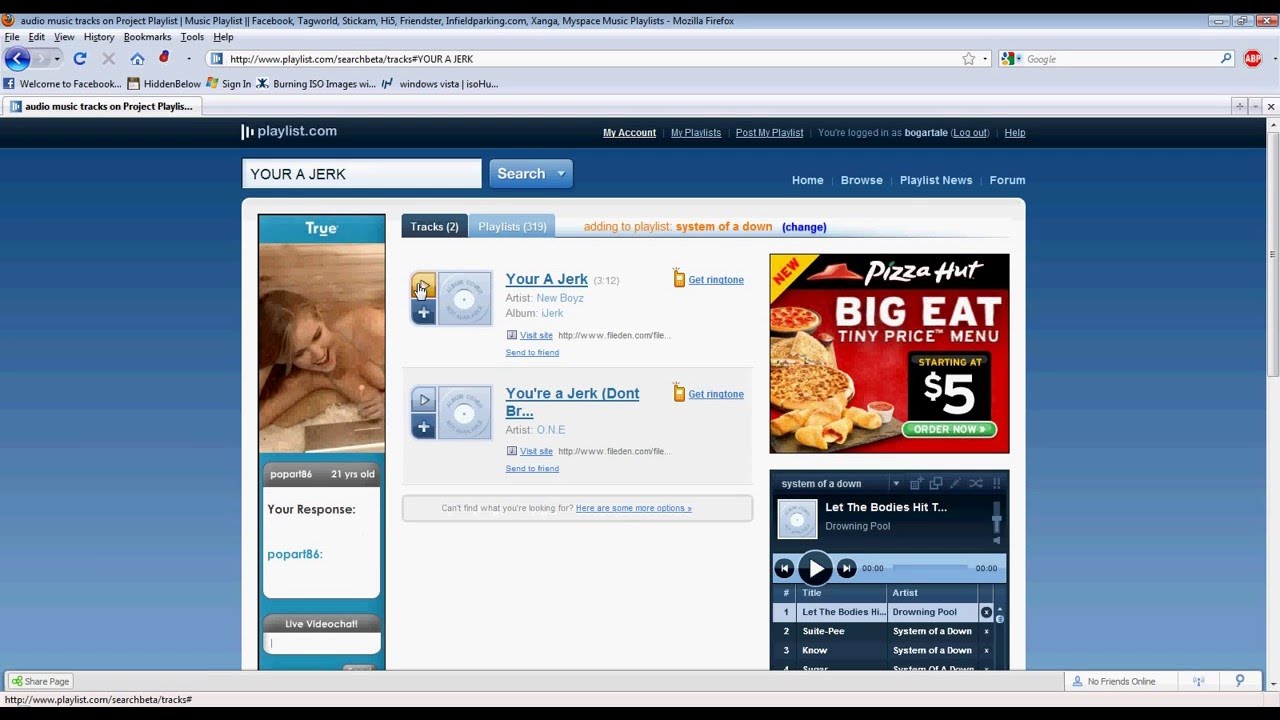
Task: Skip to next track in player
Action: pos(846,569)
